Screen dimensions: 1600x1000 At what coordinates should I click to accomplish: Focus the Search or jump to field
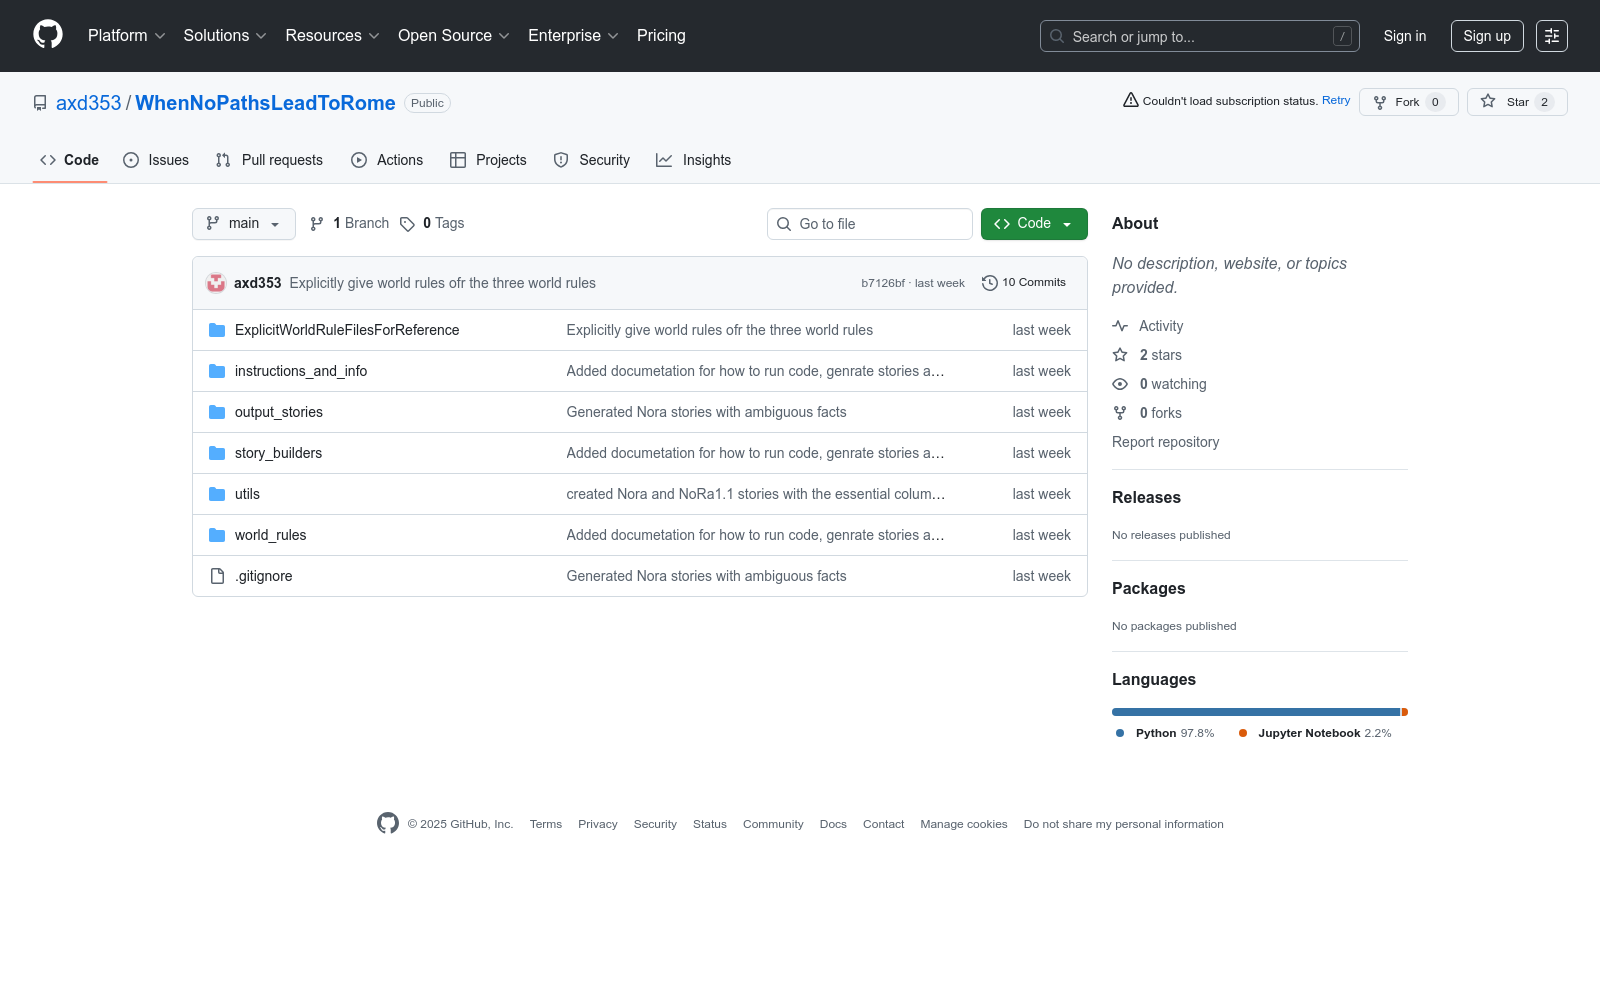click(x=1200, y=36)
